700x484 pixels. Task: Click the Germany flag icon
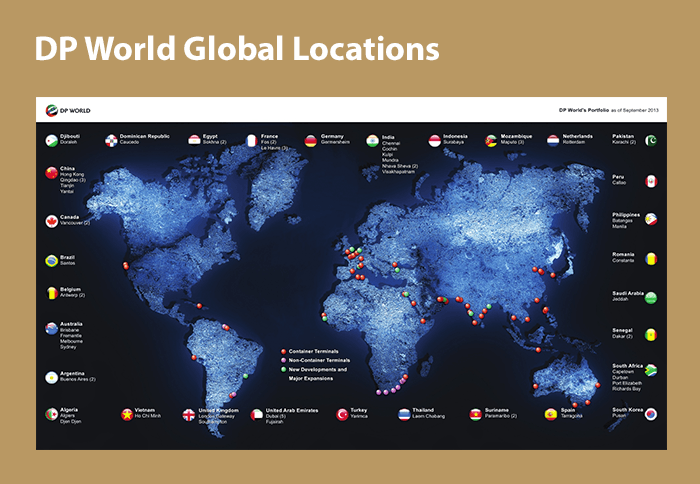[x=311, y=141]
